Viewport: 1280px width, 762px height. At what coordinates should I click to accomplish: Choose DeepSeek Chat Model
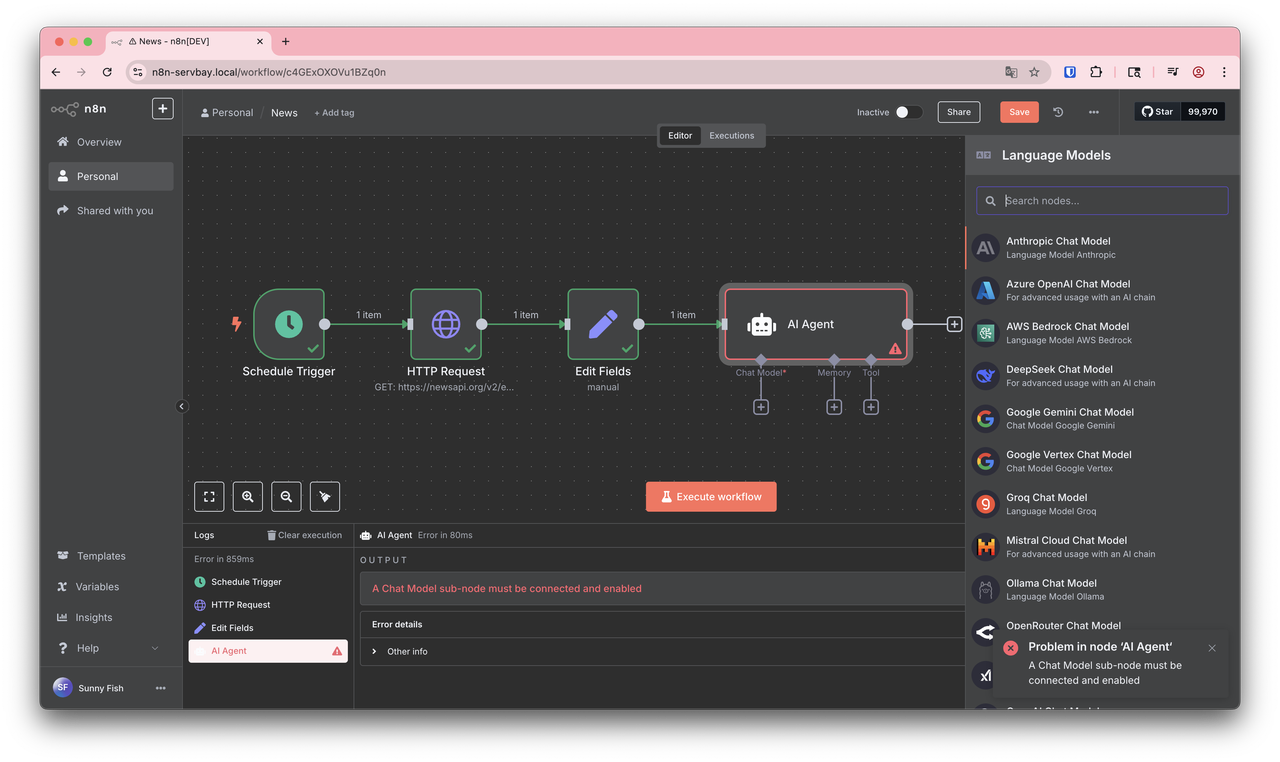(1102, 376)
